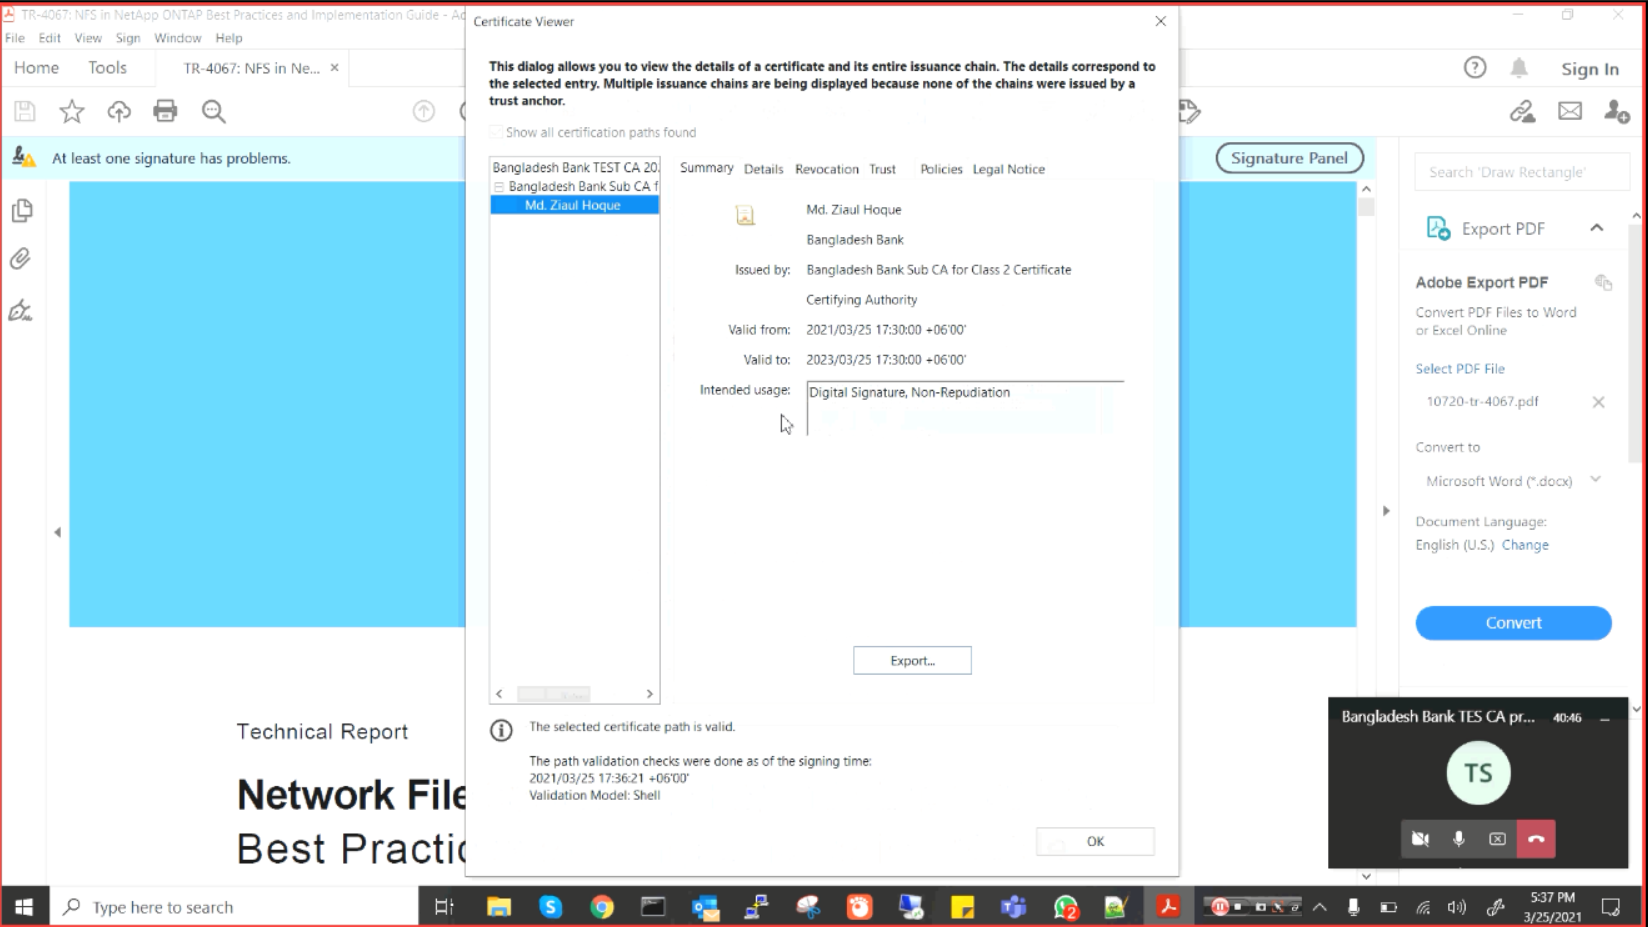Click the information icon near path validity message
The image size is (1648, 927).
(x=501, y=730)
